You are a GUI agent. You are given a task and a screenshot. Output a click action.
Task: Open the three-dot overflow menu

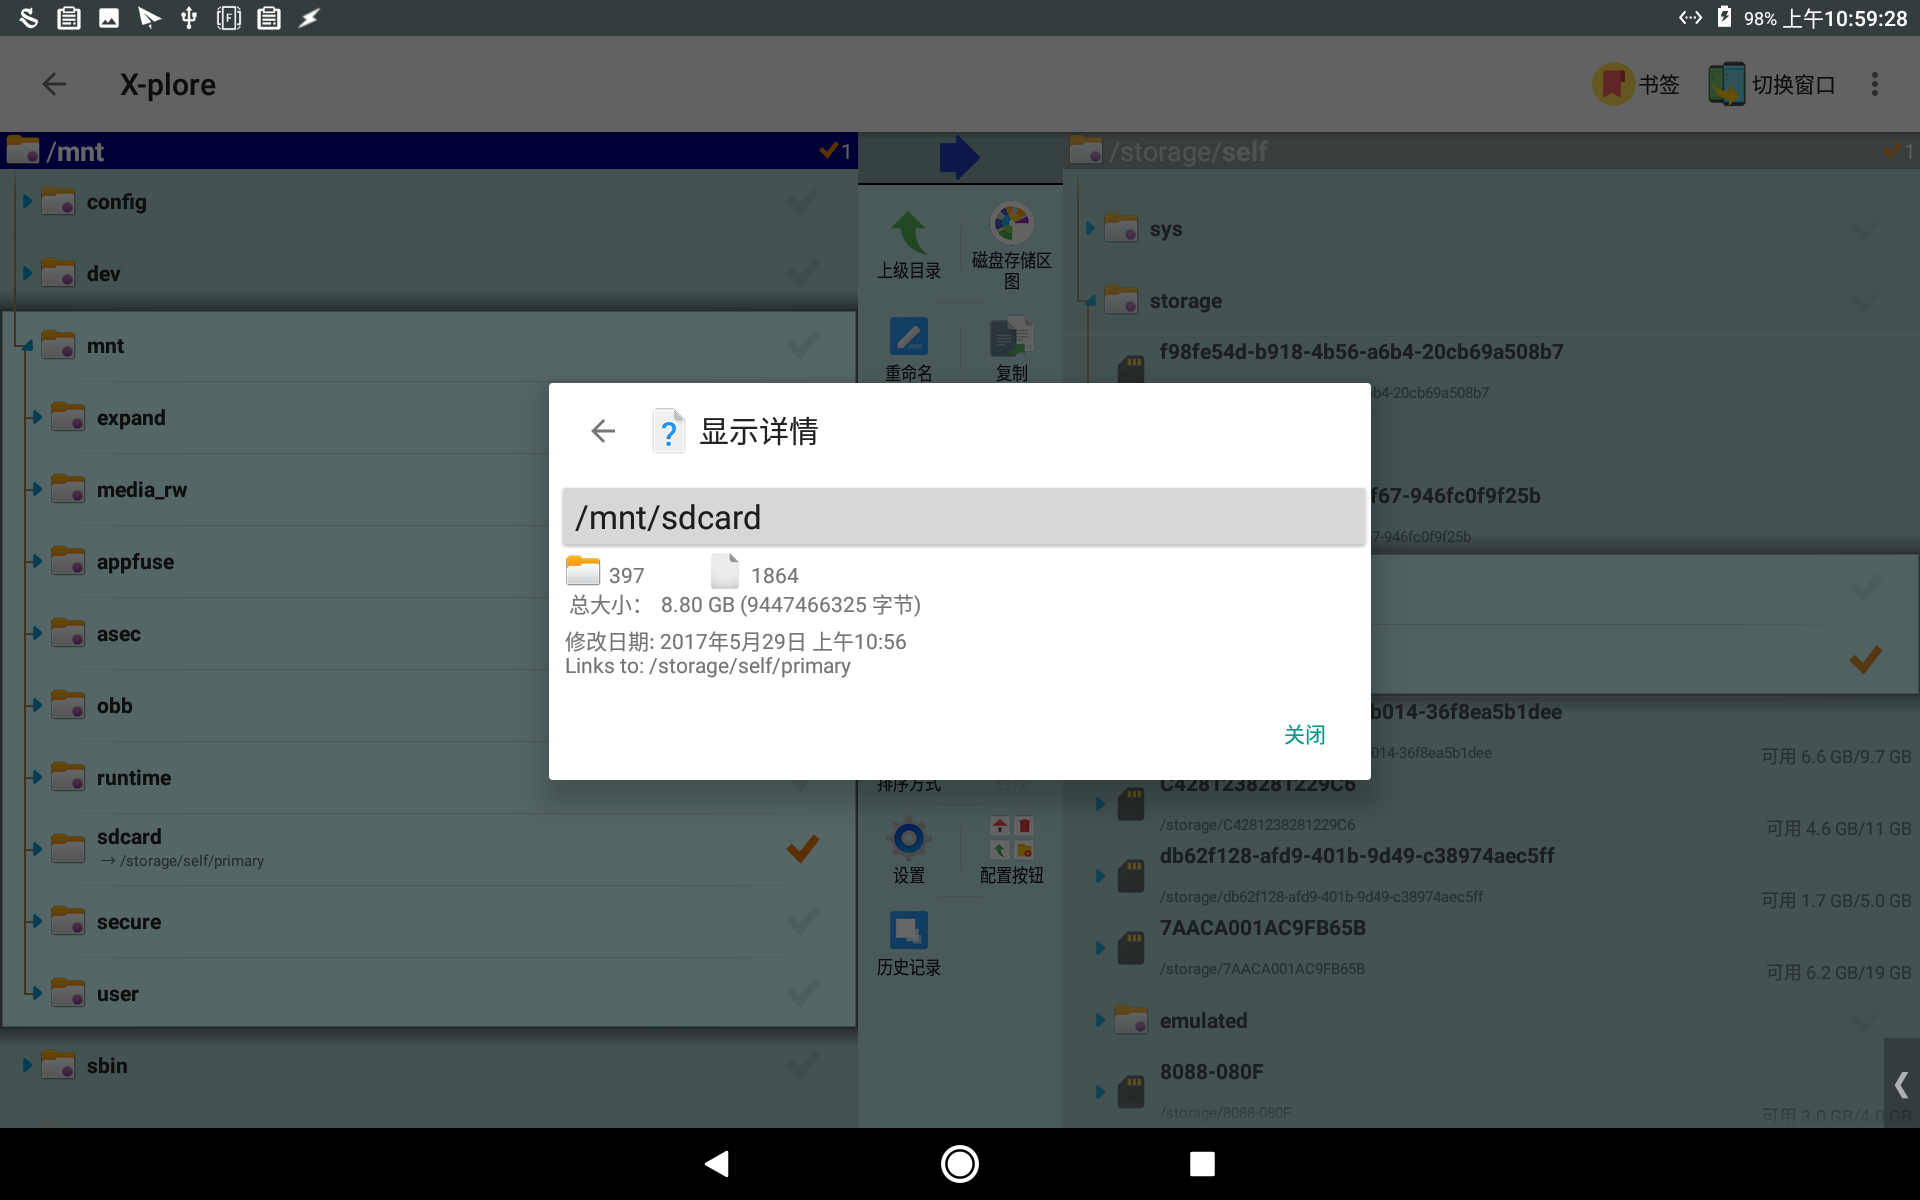point(1875,85)
